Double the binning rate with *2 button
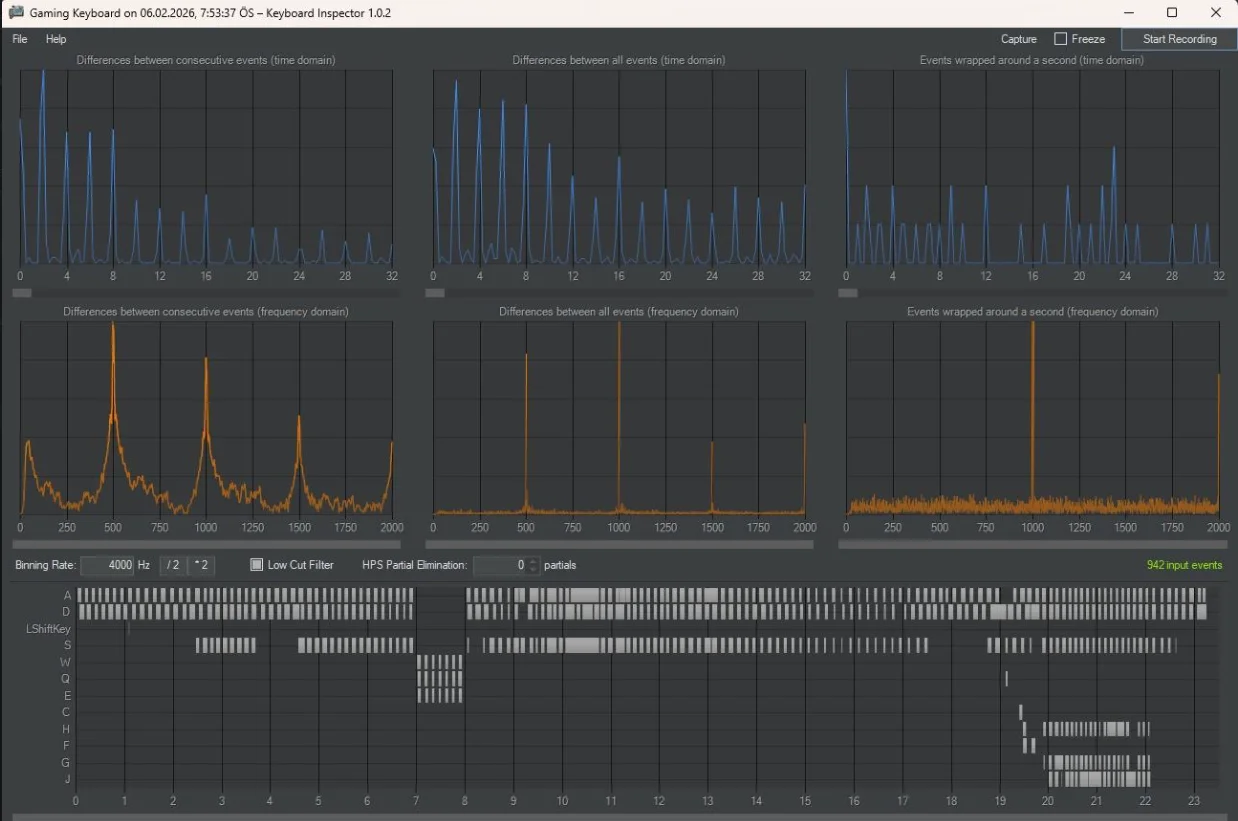This screenshot has width=1238, height=821. [x=201, y=565]
